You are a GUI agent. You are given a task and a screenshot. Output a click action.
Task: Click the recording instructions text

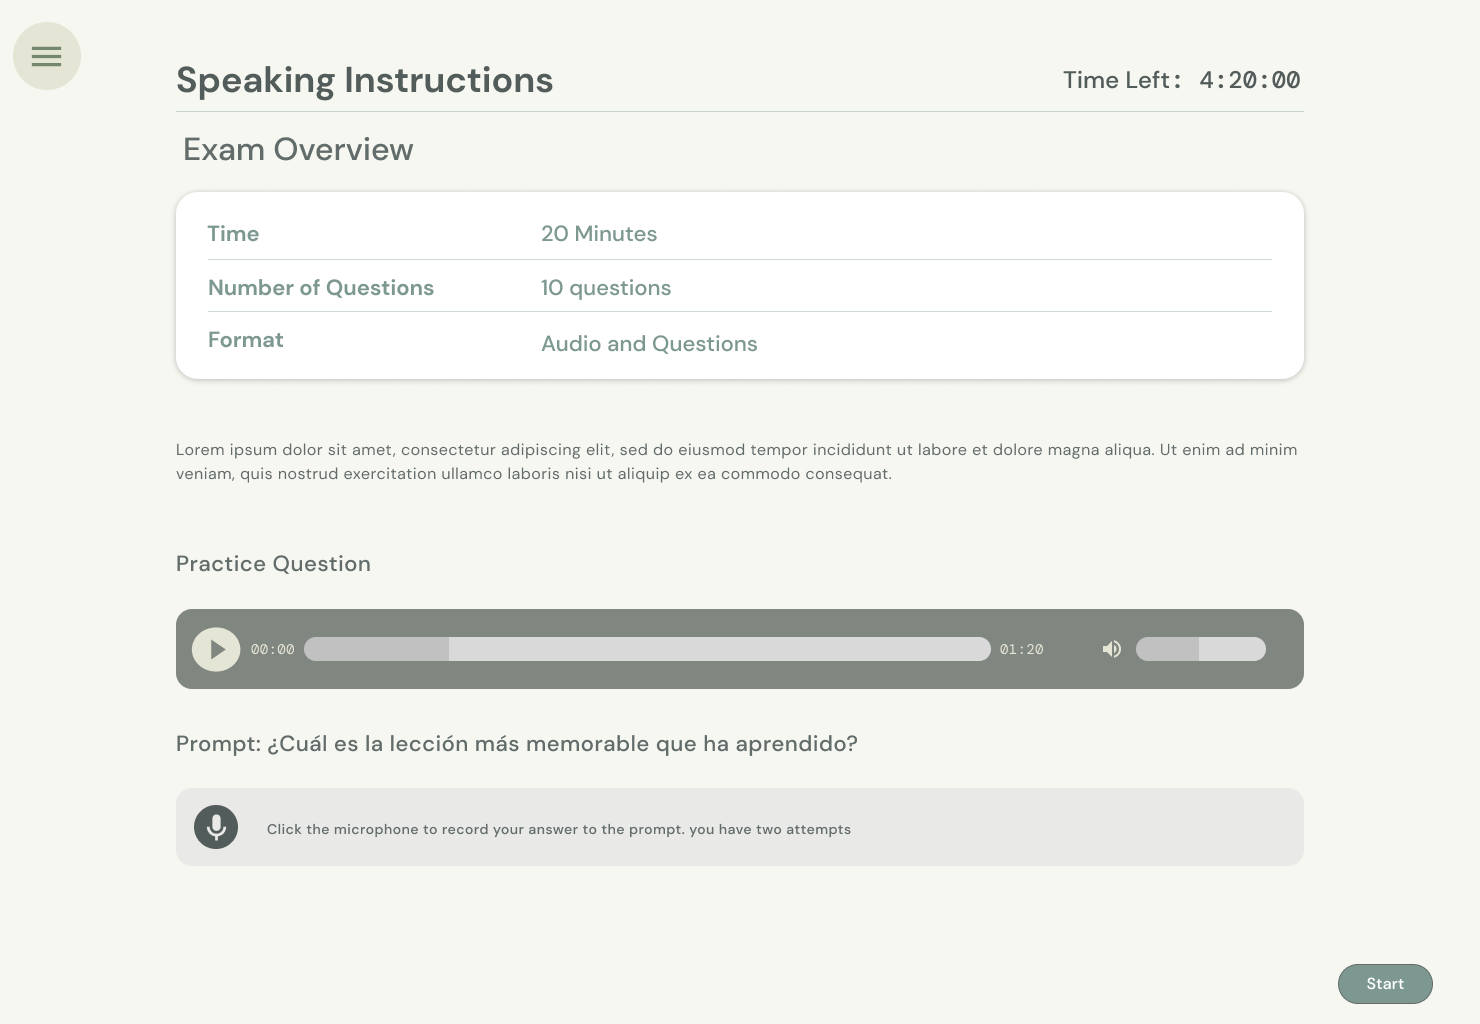(x=558, y=829)
